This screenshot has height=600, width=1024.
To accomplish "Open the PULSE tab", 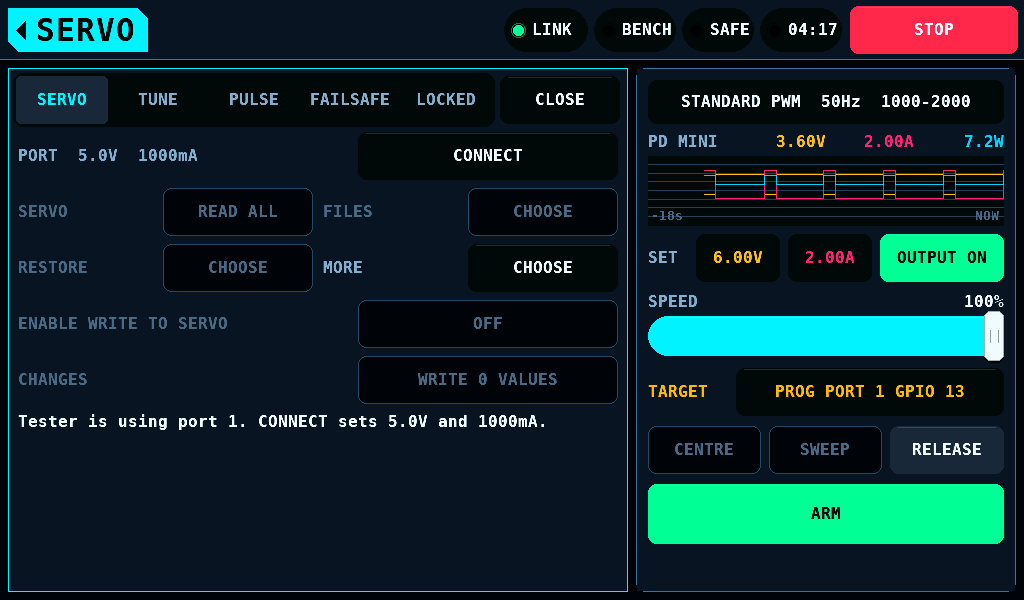I will pyautogui.click(x=253, y=100).
